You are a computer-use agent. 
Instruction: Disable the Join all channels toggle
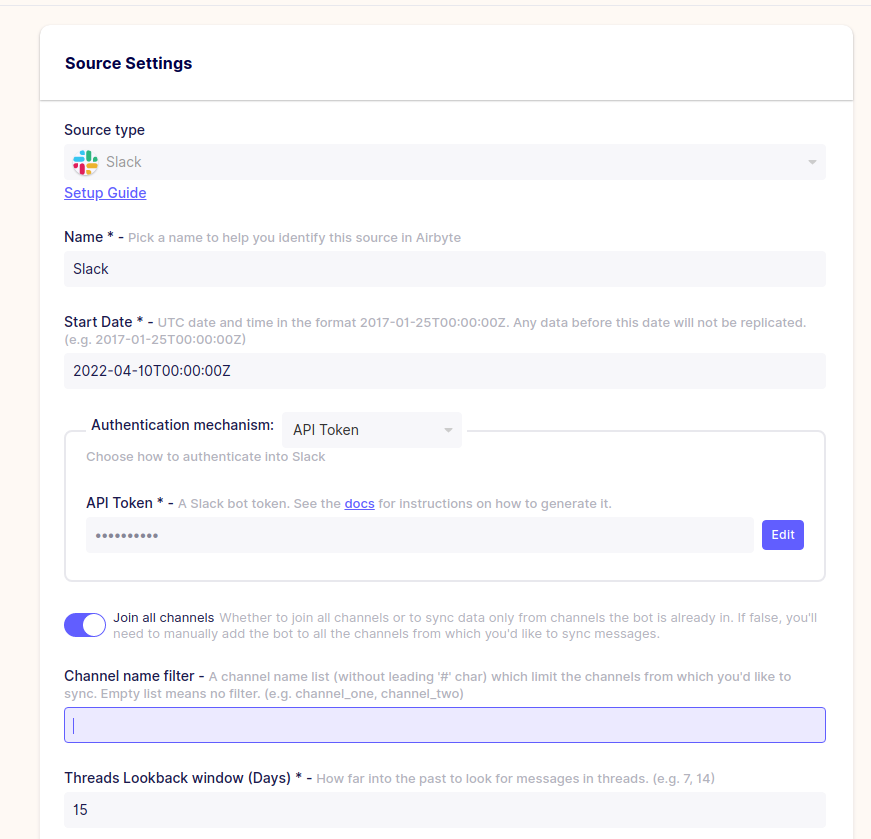point(85,624)
